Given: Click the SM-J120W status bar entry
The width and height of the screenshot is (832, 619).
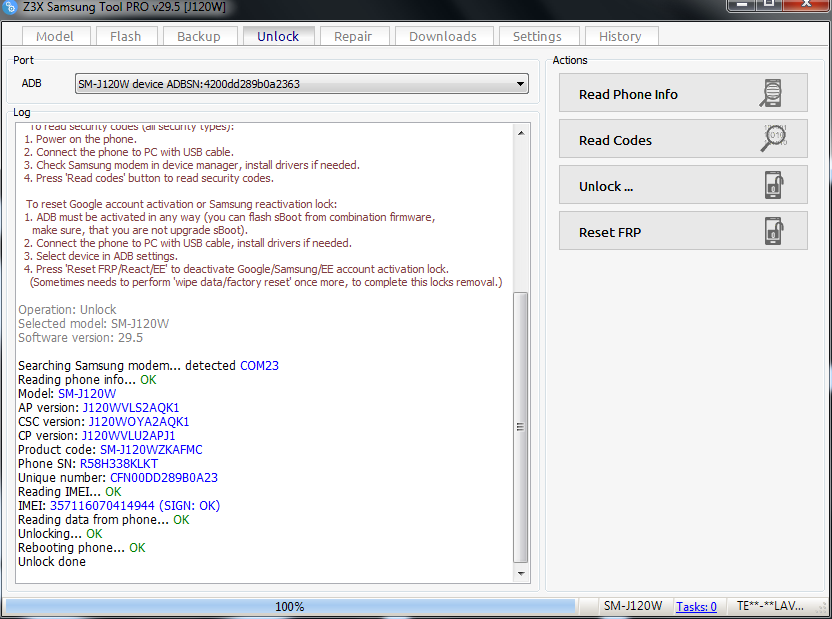Looking at the screenshot, I should (x=632, y=606).
